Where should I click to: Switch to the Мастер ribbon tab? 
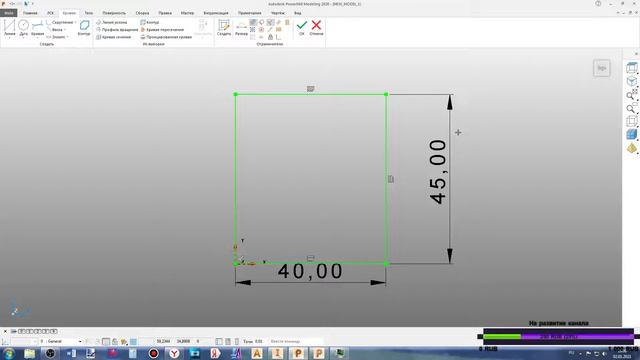[187, 13]
